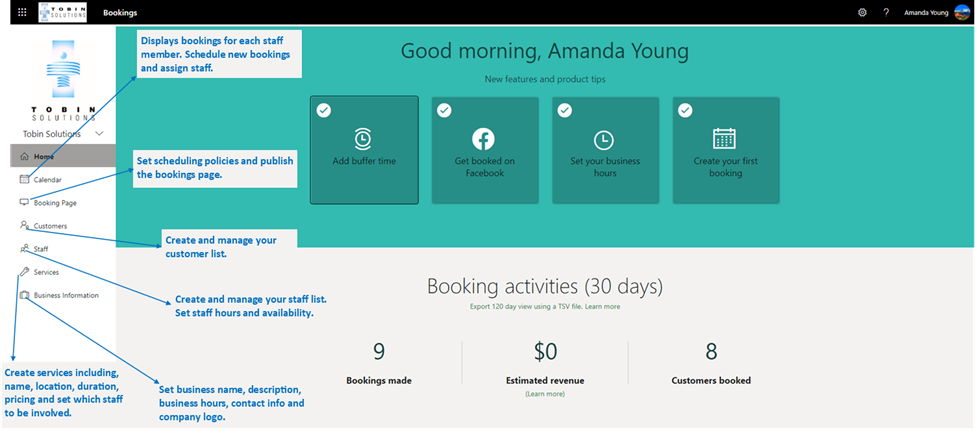Toggle checkmark on Set your business hours card
The image size is (975, 430).
point(565,111)
